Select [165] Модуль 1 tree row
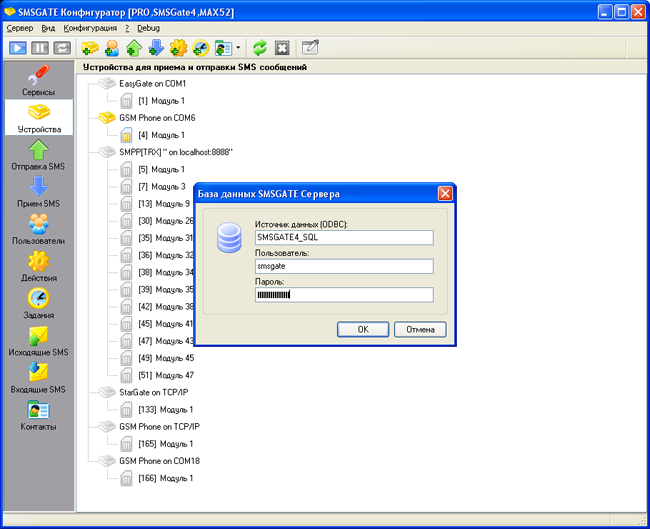Image resolution: width=650 pixels, height=529 pixels. pos(165,444)
